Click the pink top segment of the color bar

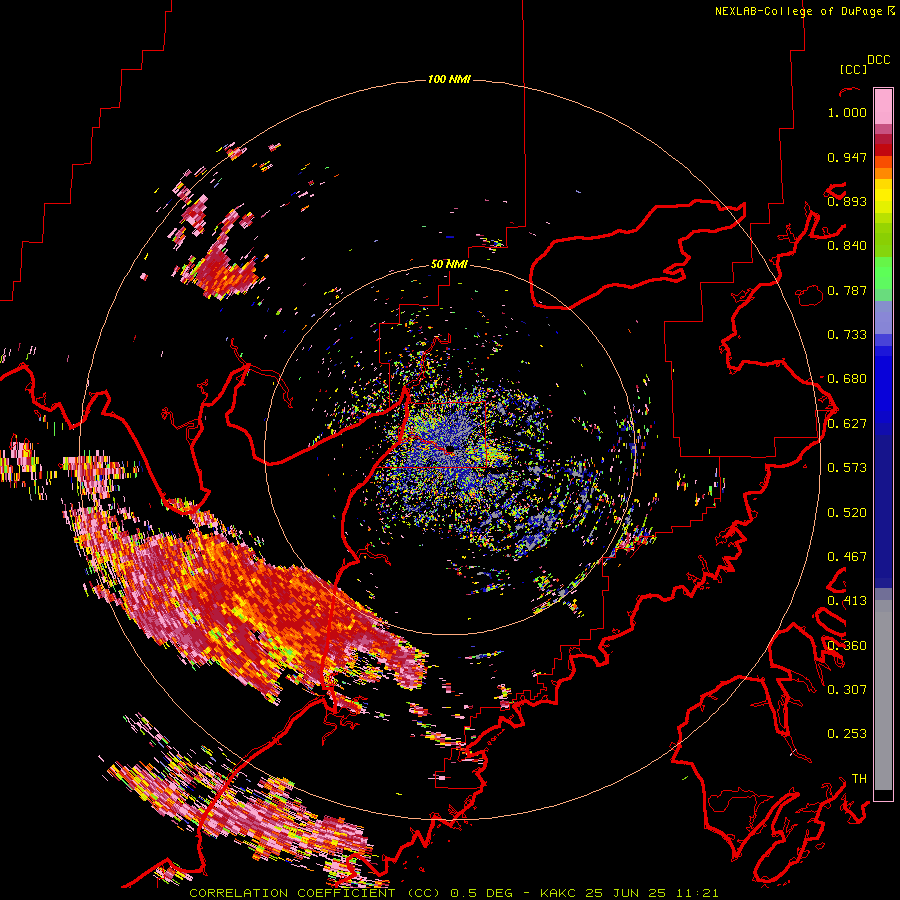pos(883,106)
